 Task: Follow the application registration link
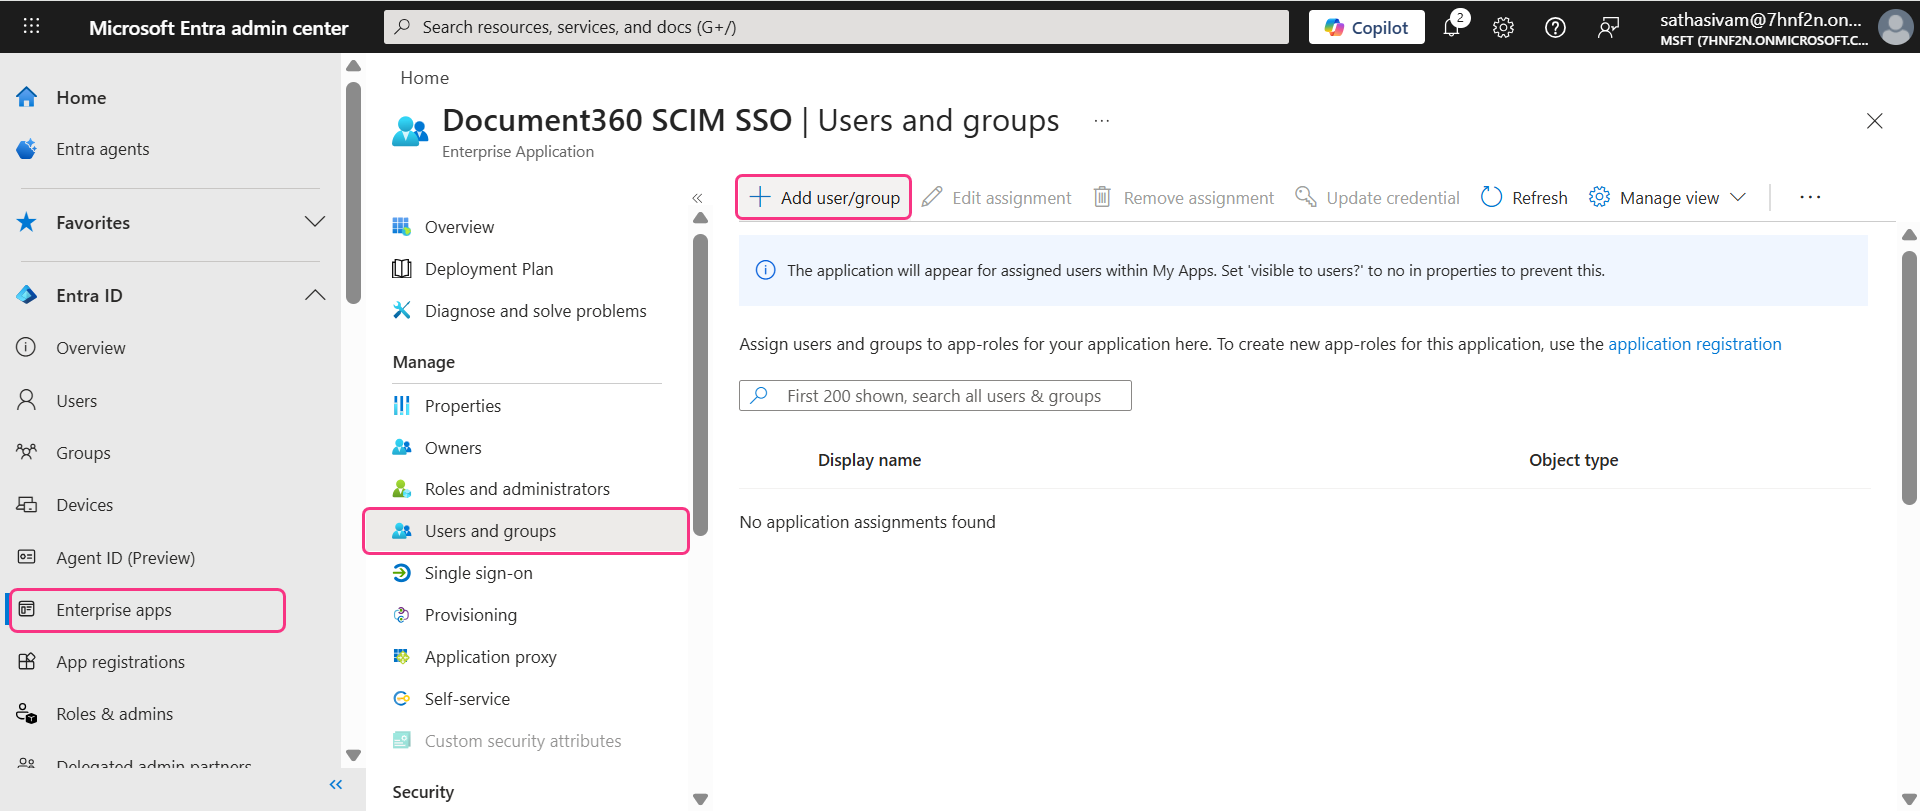click(x=1695, y=344)
